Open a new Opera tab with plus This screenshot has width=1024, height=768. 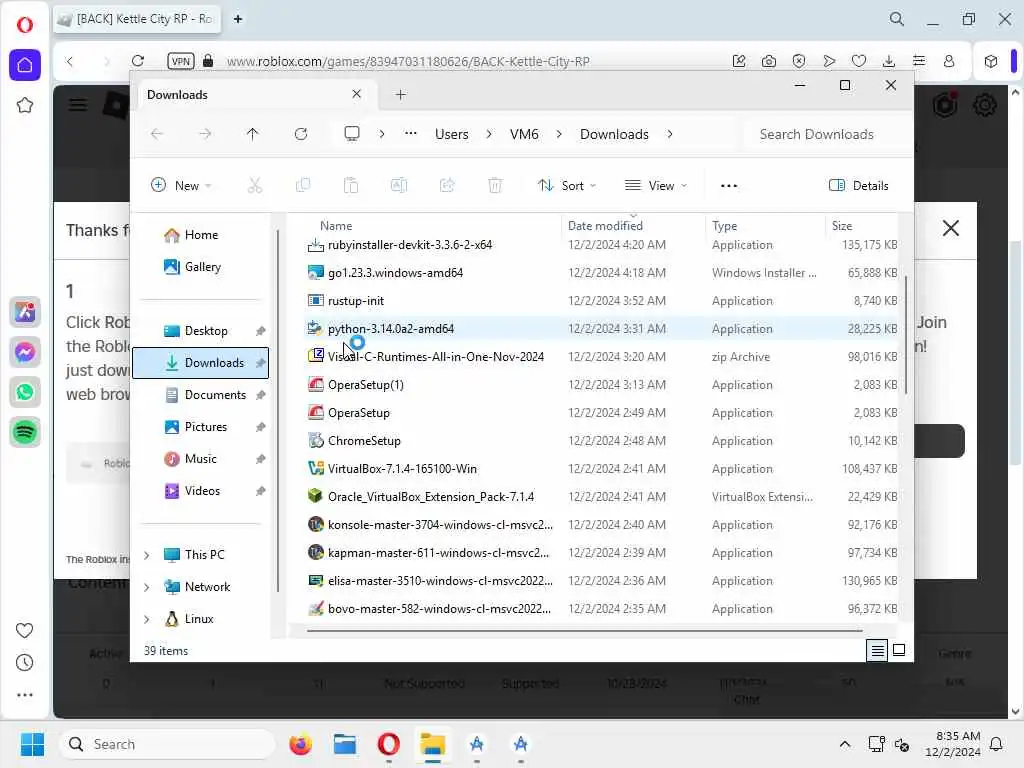pyautogui.click(x=238, y=19)
